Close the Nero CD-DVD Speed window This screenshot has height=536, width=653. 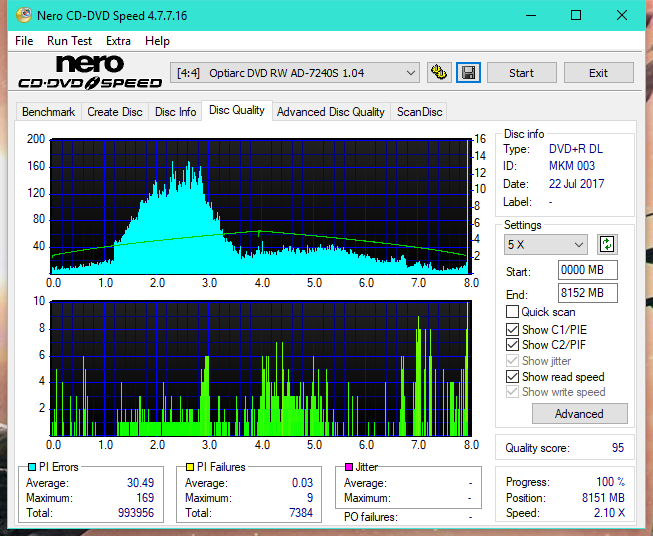point(622,15)
